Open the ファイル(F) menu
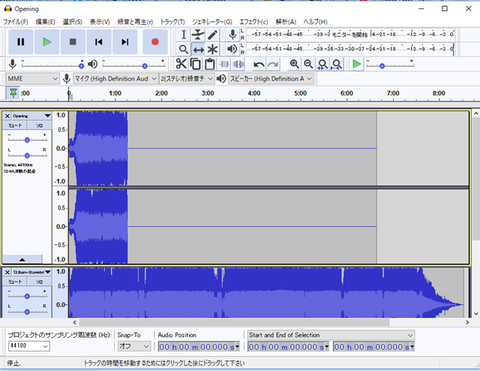This screenshot has width=480, height=371. pyautogui.click(x=15, y=22)
